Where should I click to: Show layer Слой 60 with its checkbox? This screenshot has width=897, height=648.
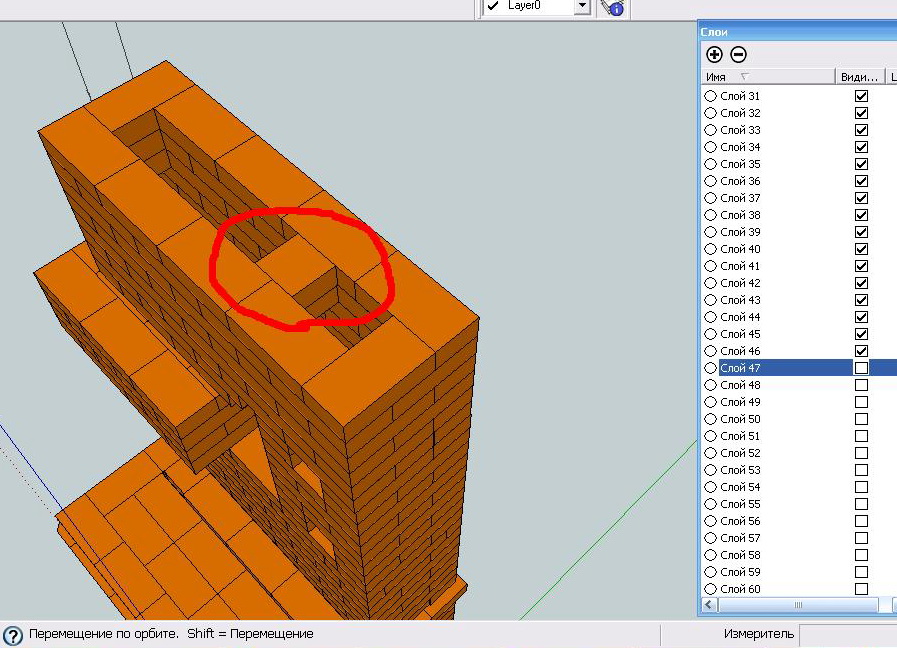coord(861,589)
